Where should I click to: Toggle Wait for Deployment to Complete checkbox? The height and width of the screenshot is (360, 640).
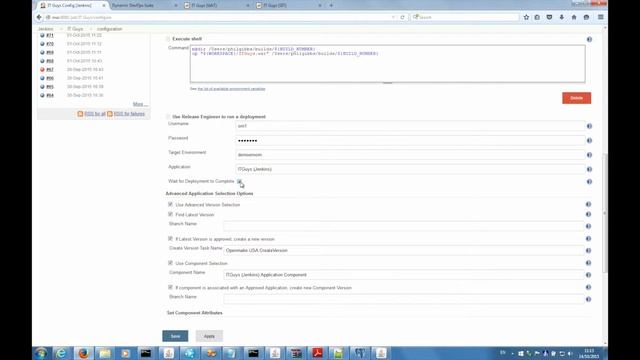pos(239,181)
